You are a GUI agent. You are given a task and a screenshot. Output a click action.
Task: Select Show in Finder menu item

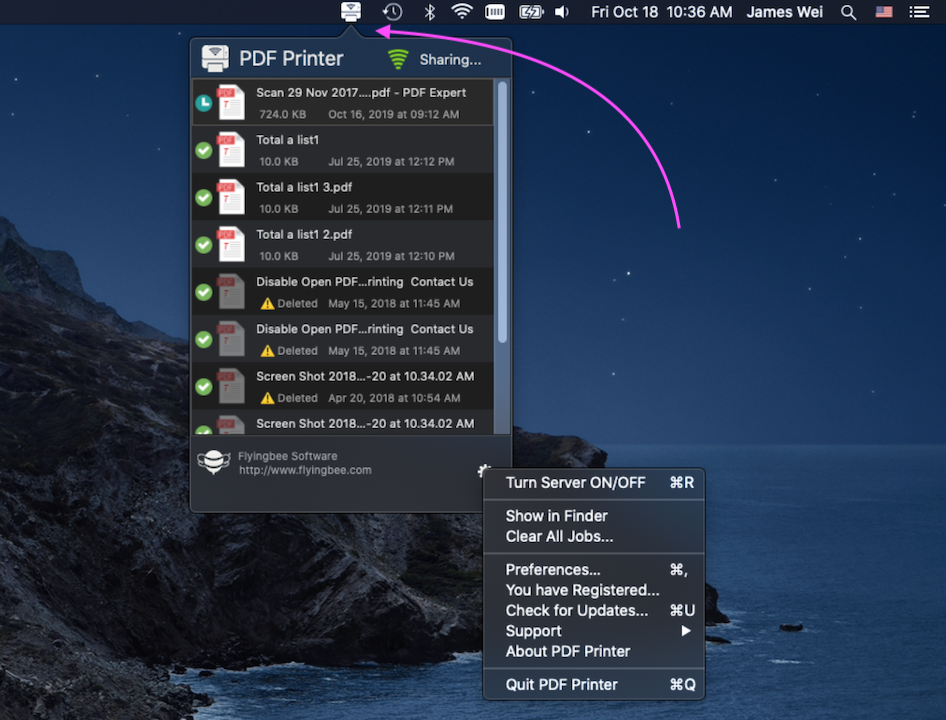click(594, 516)
